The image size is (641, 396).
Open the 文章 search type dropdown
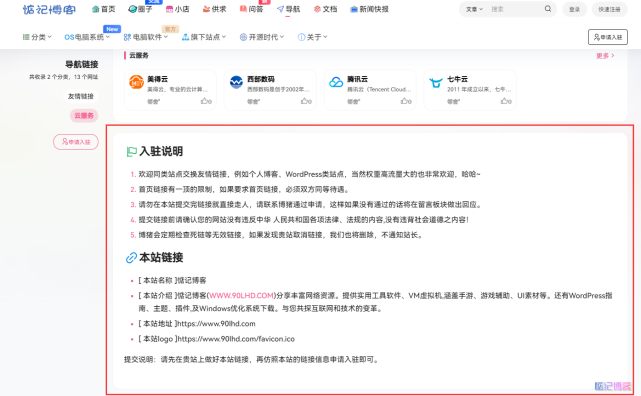(474, 9)
